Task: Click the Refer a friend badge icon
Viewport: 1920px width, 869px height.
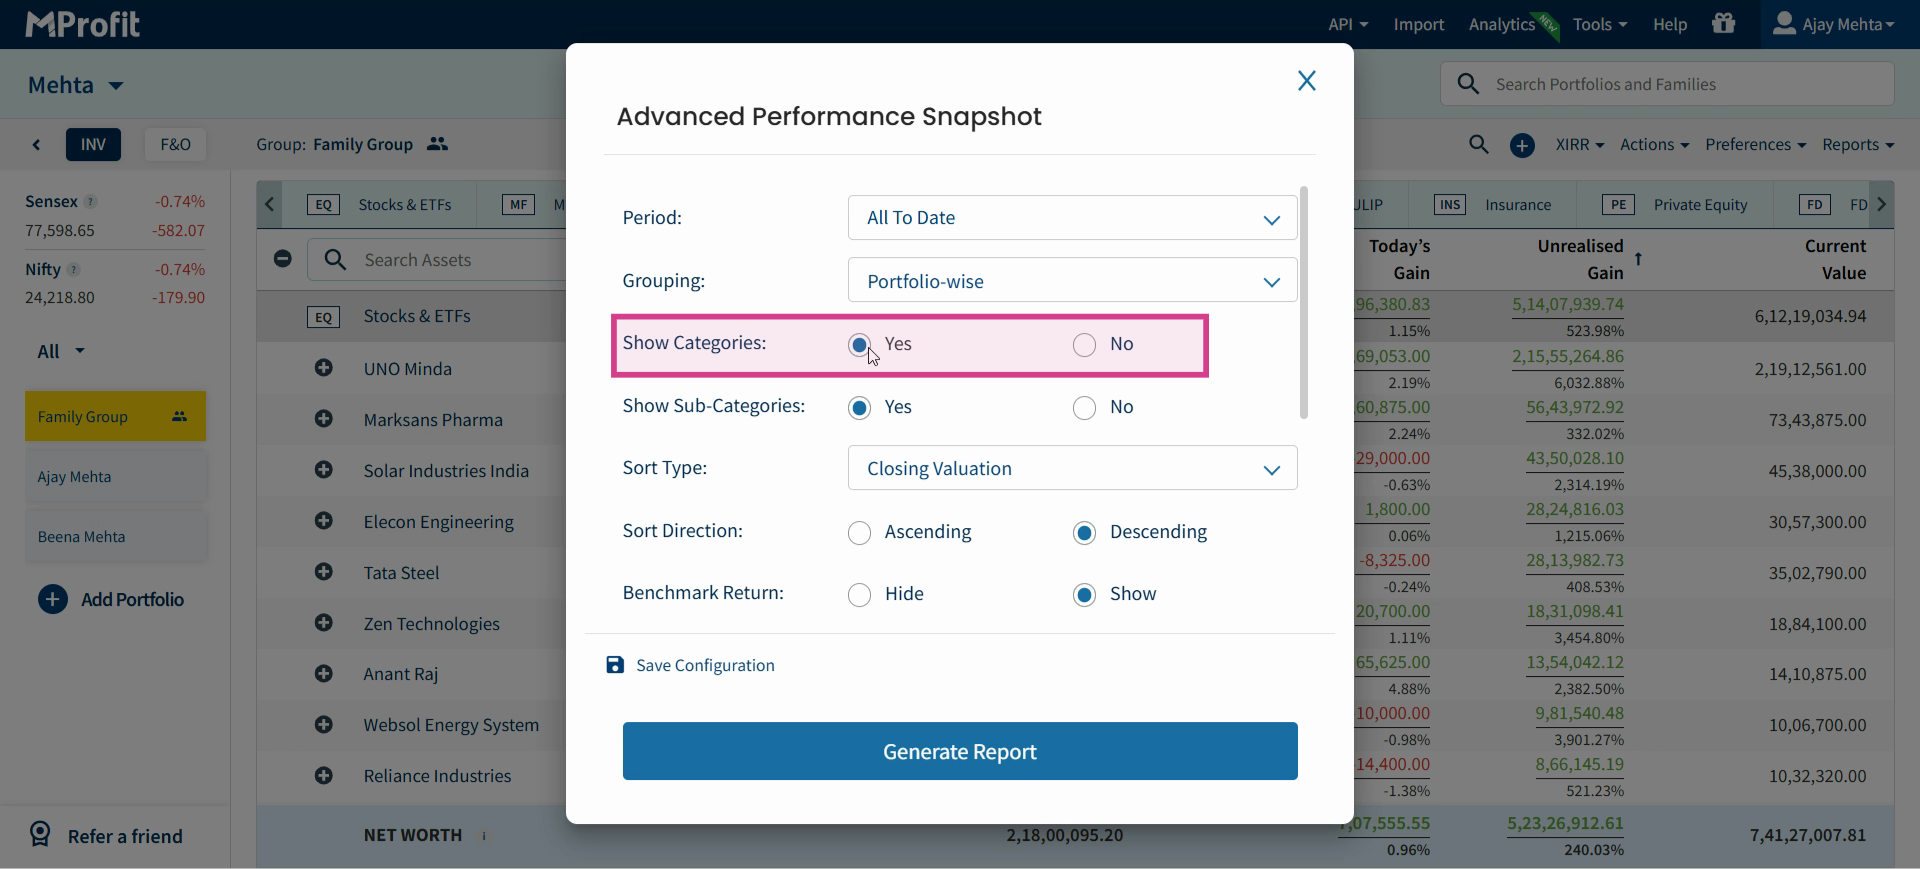Action: [40, 834]
